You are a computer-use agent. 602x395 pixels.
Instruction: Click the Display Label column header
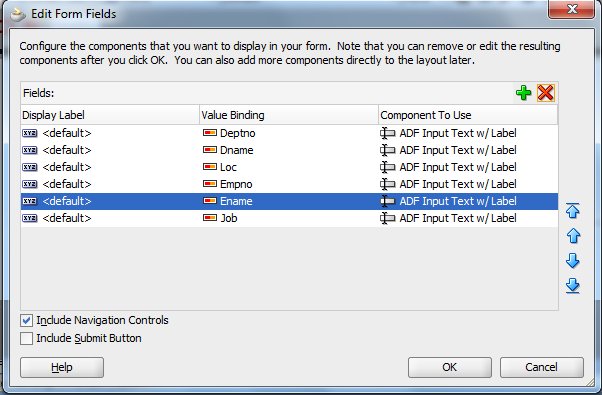pyautogui.click(x=110, y=115)
